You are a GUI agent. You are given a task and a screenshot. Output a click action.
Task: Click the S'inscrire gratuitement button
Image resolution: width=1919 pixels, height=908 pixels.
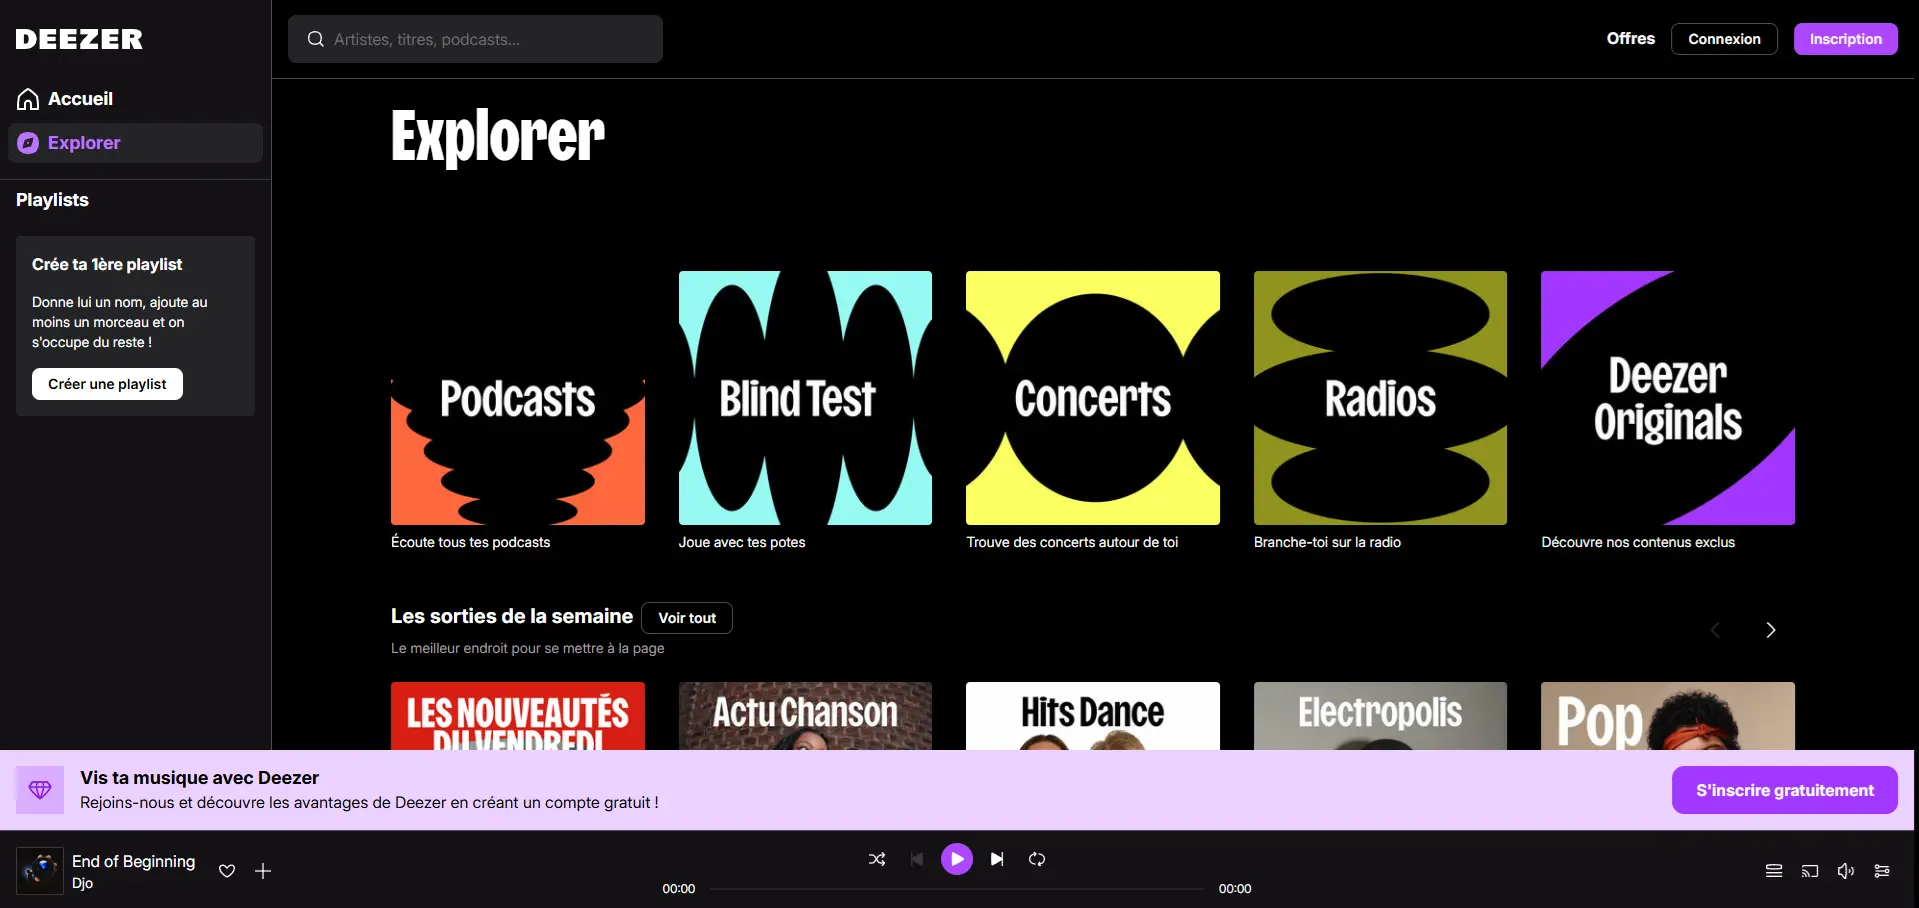click(x=1784, y=789)
